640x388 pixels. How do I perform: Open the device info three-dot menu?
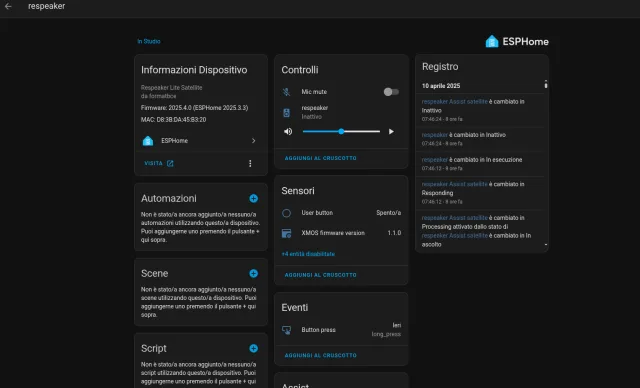(250, 163)
